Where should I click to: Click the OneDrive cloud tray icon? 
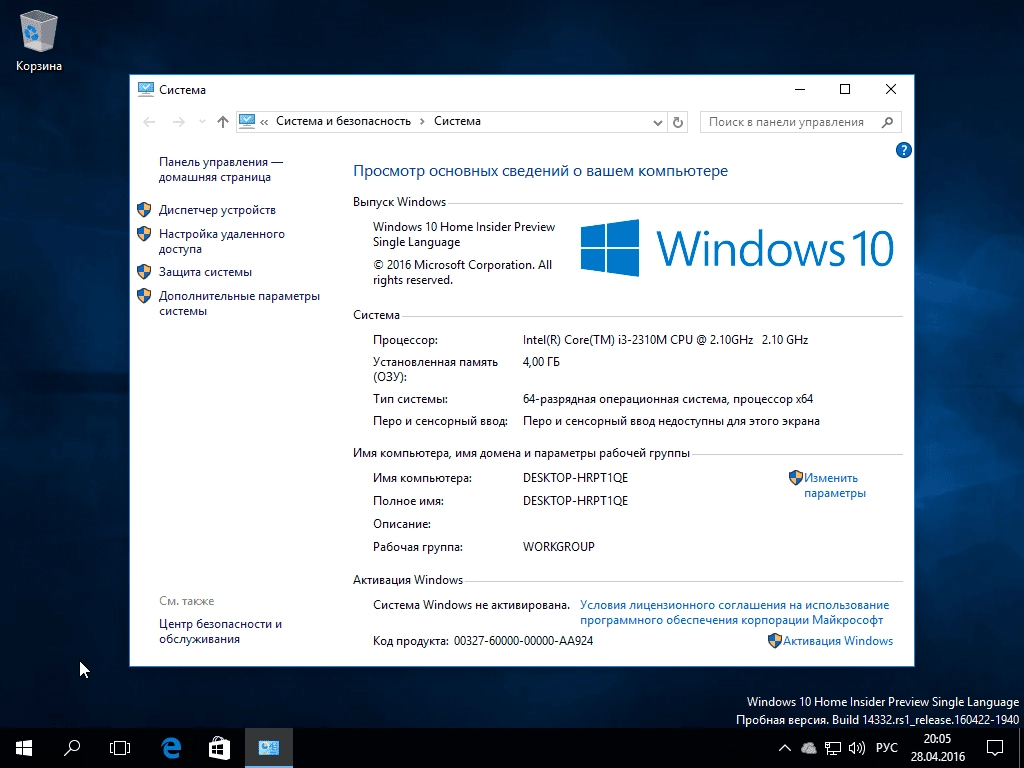808,748
